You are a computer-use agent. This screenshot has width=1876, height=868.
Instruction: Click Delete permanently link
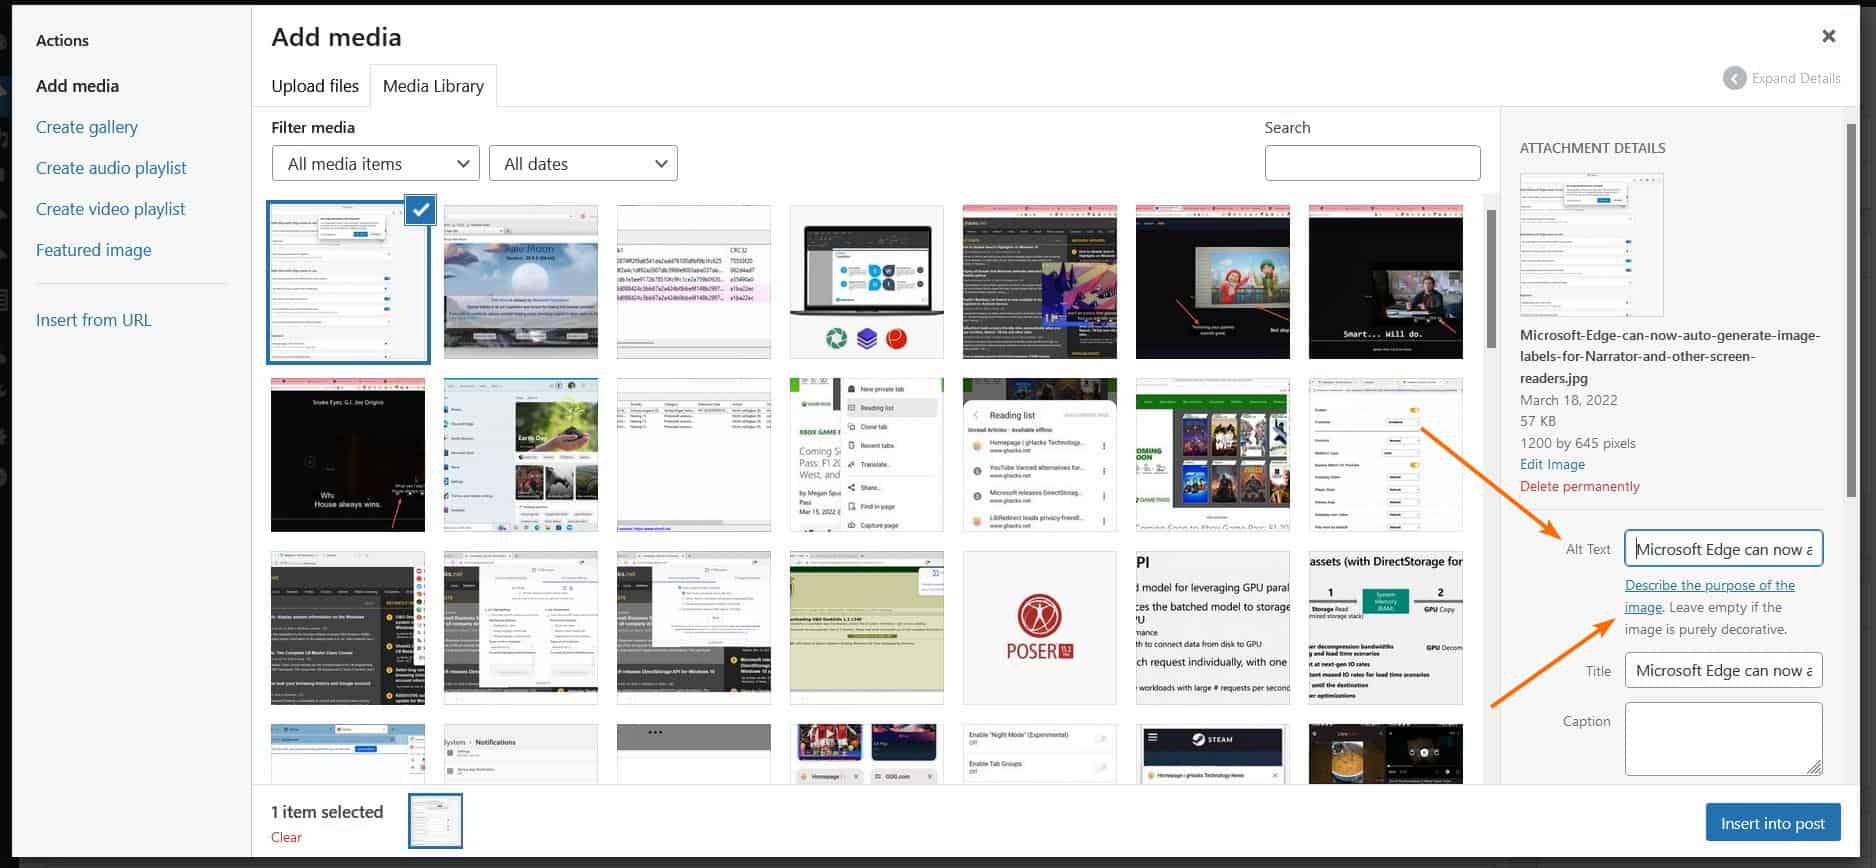pos(1579,486)
